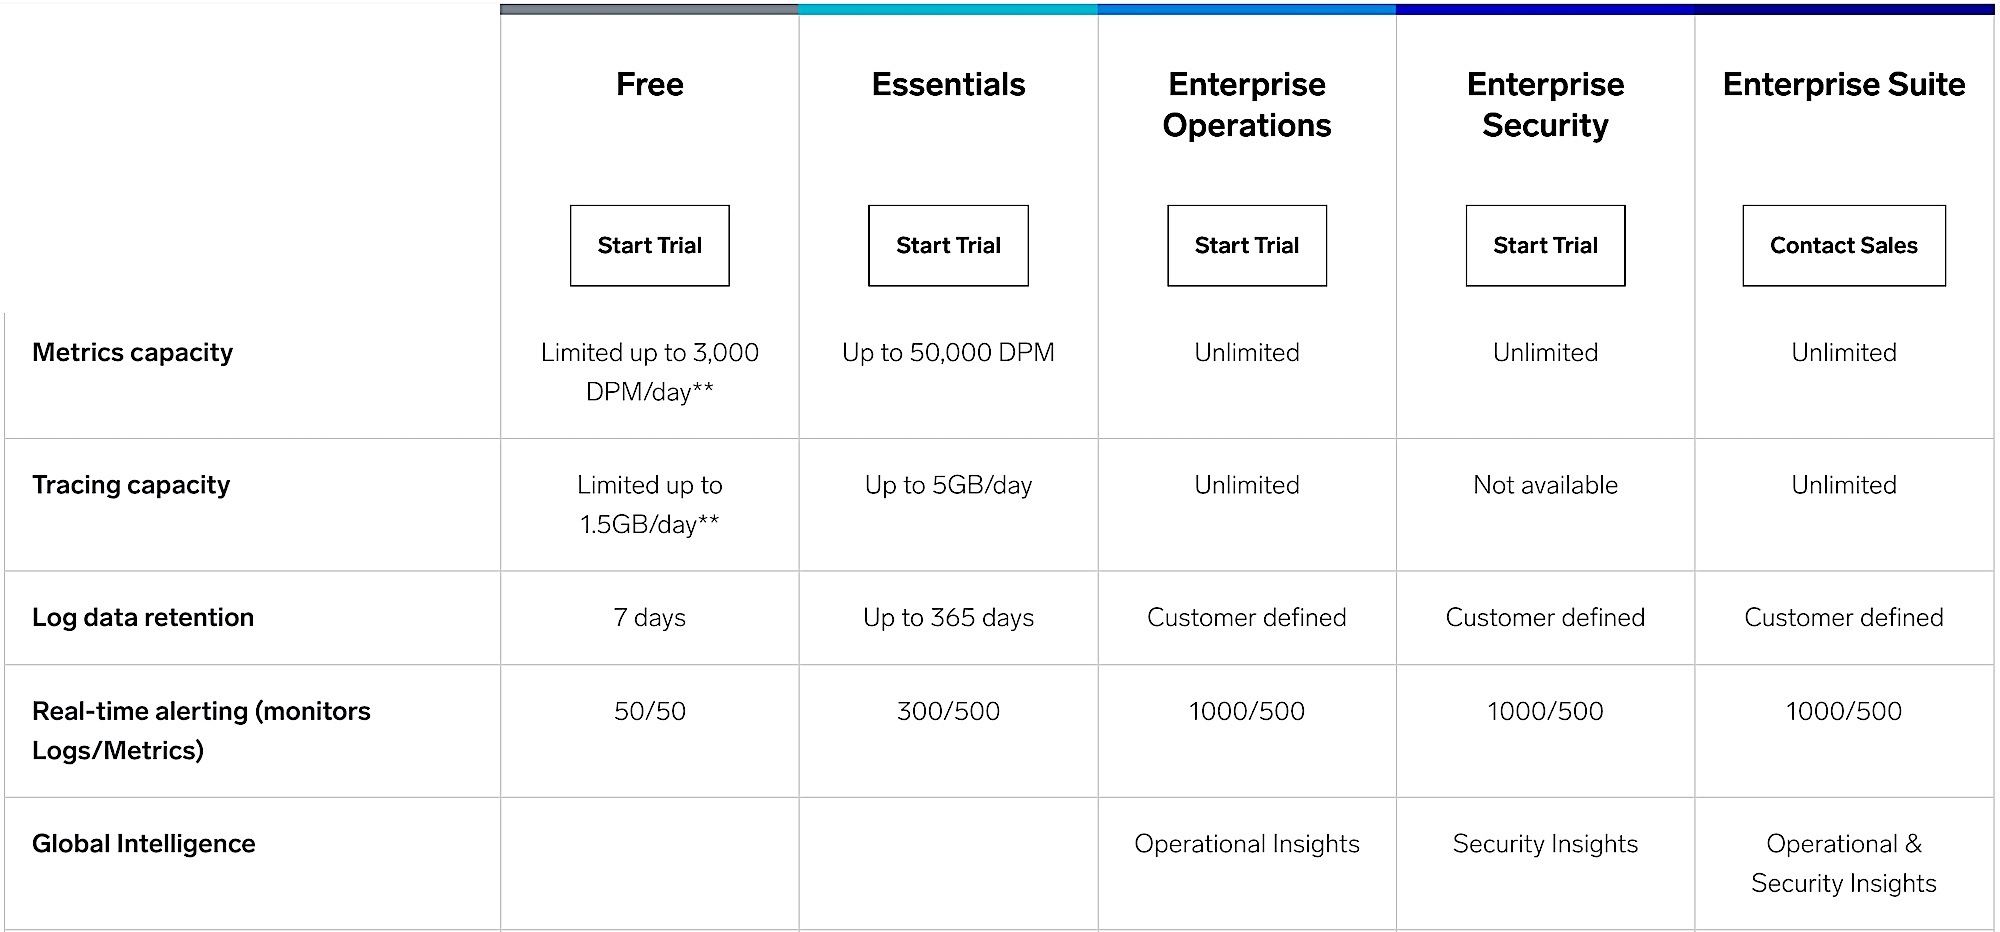Screen dimensions: 2000x932
Task: Select the Enterprise Operations heading
Action: (1247, 105)
